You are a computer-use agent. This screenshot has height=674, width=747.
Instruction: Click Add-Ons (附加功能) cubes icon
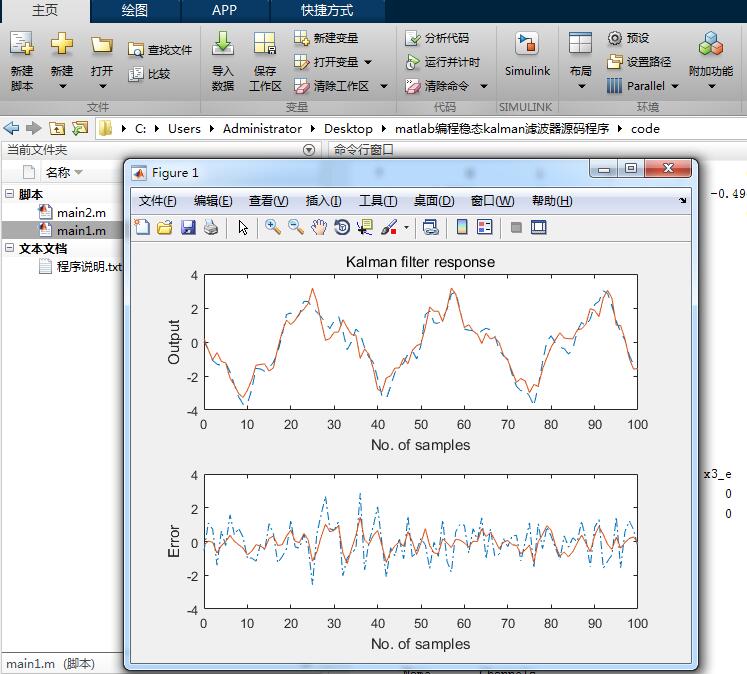[711, 44]
